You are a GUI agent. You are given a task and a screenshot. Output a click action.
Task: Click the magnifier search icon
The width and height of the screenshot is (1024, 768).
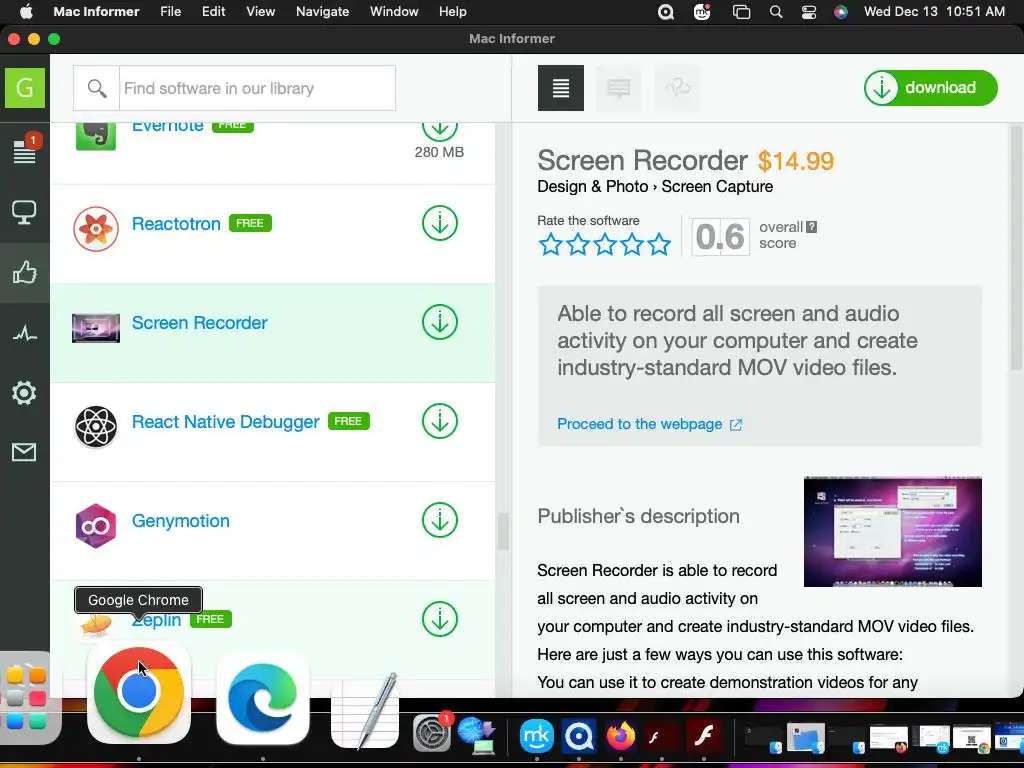point(97,88)
